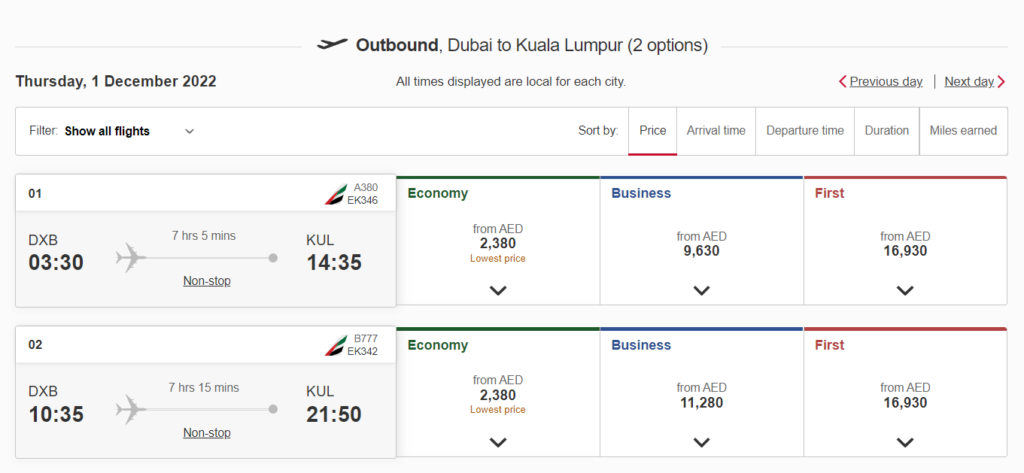Open the Show all flights filter dropdown
Screen dimensions: 1024x473
[112, 131]
